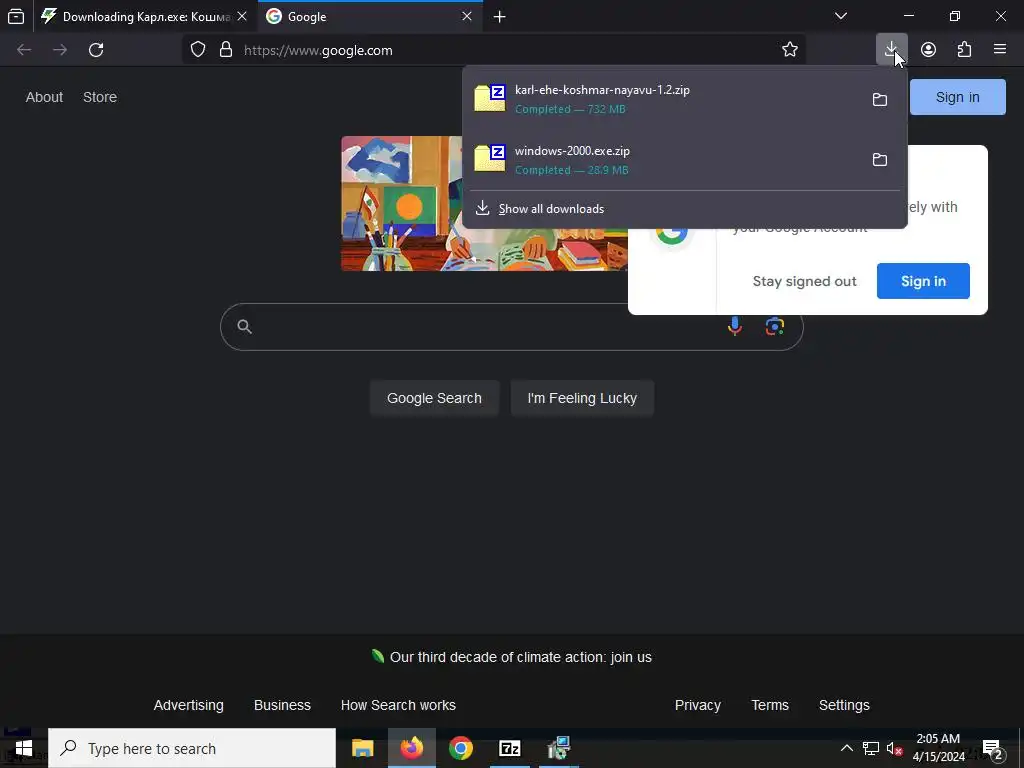Open Privacy footer link
Image resolution: width=1024 pixels, height=768 pixels.
tap(697, 705)
